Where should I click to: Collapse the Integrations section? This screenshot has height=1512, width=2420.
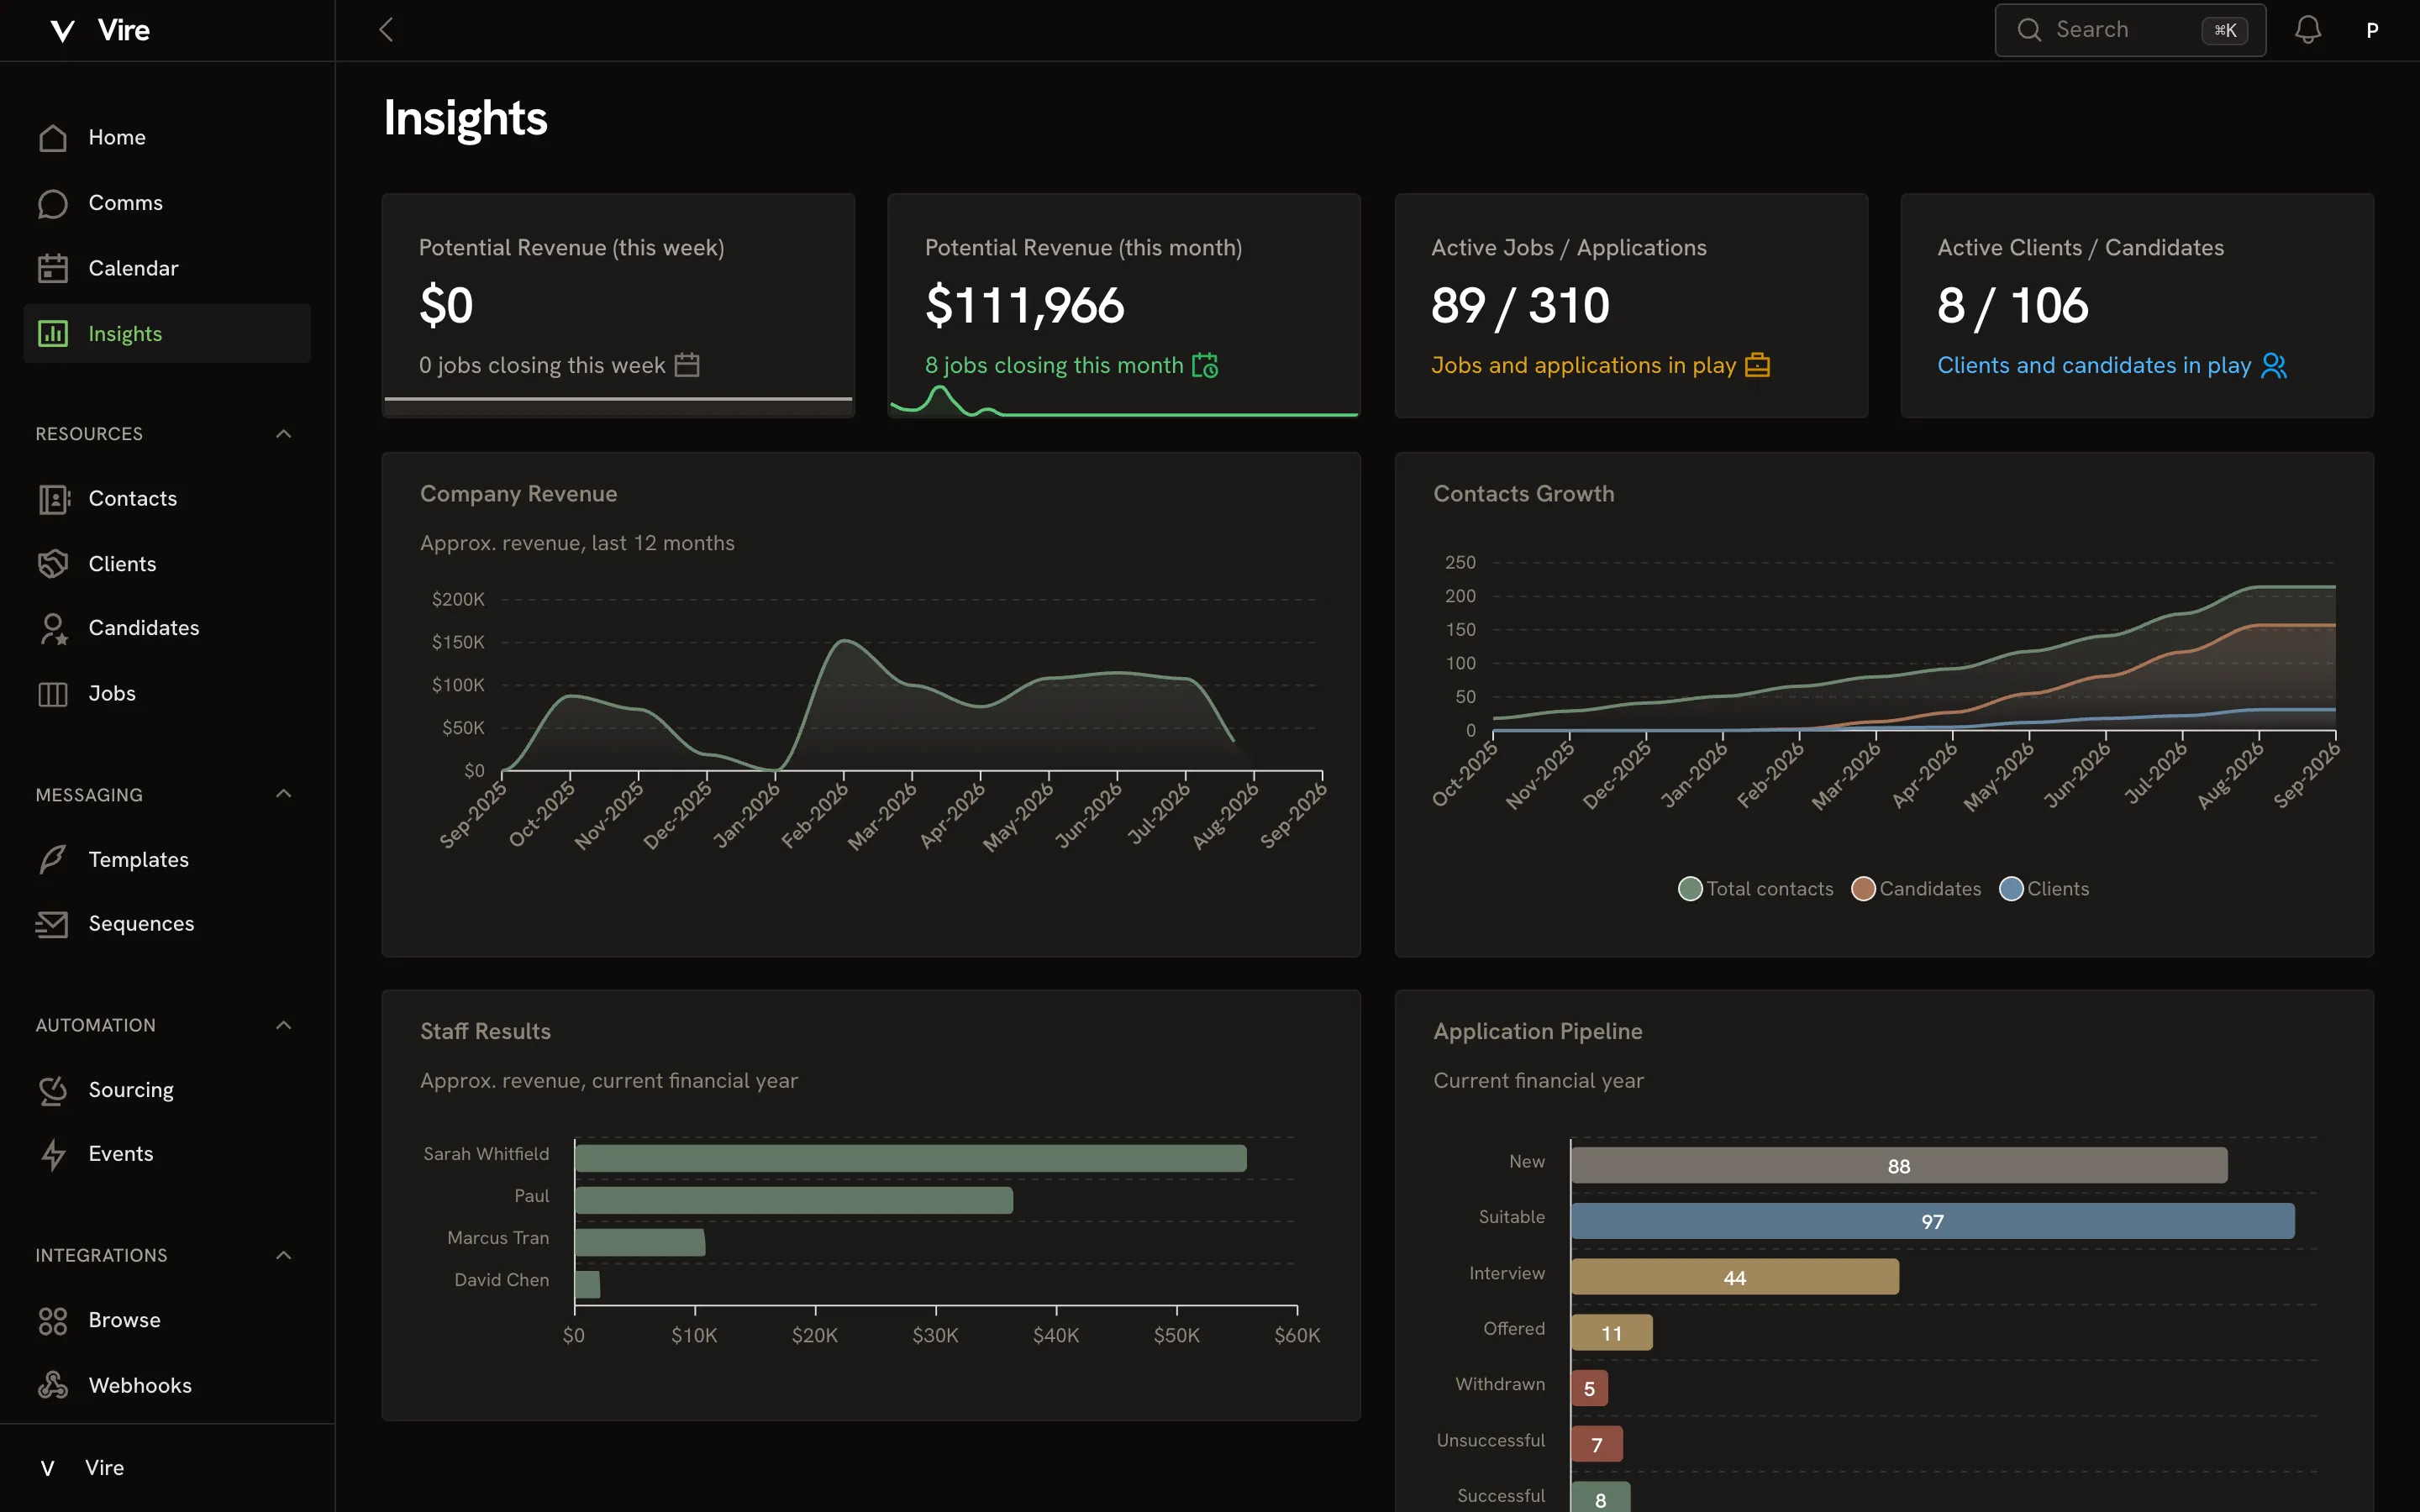tap(283, 1255)
